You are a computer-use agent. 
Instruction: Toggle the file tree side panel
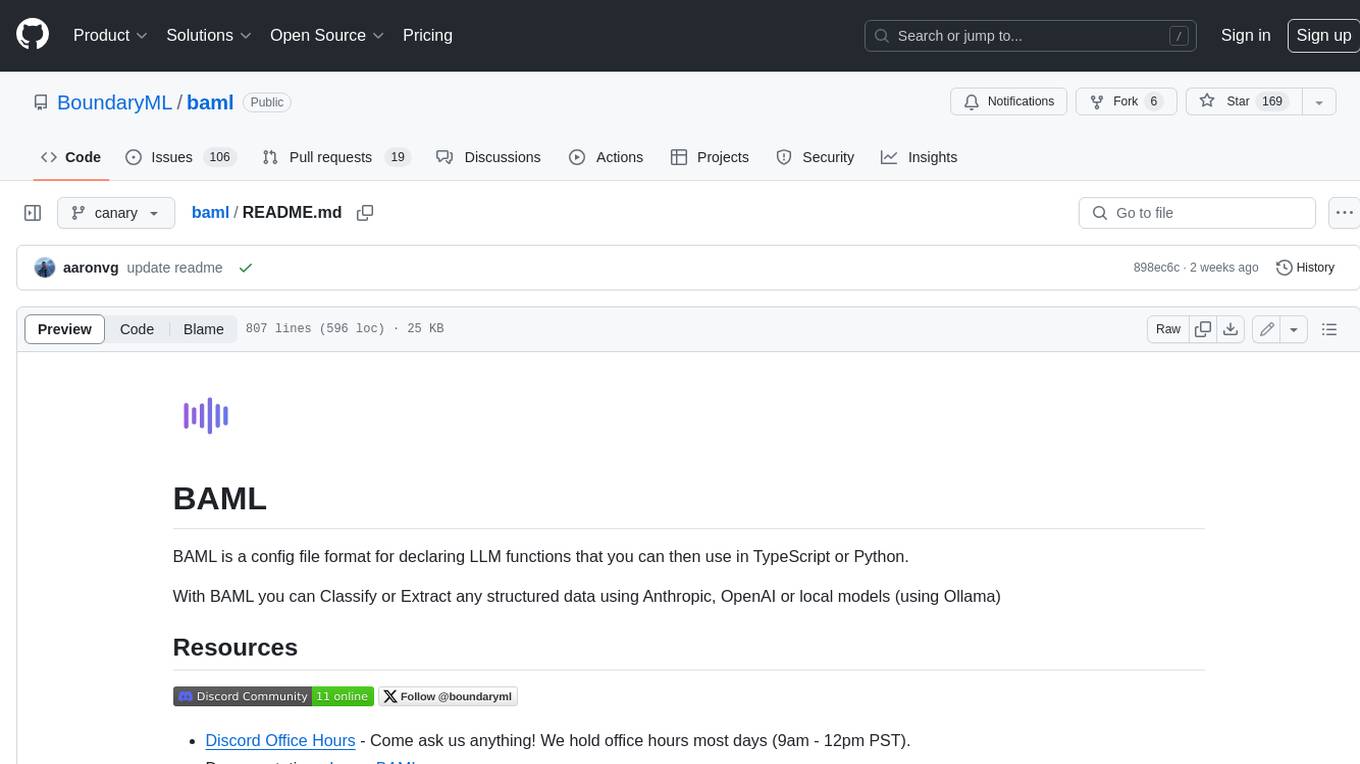[33, 213]
